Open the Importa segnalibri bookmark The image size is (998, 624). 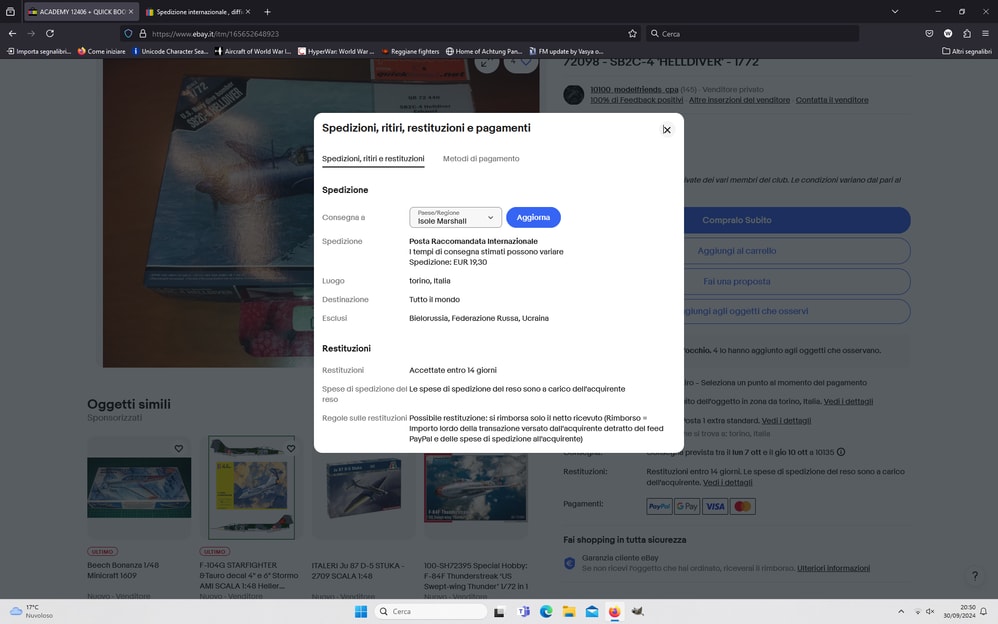click(39, 51)
